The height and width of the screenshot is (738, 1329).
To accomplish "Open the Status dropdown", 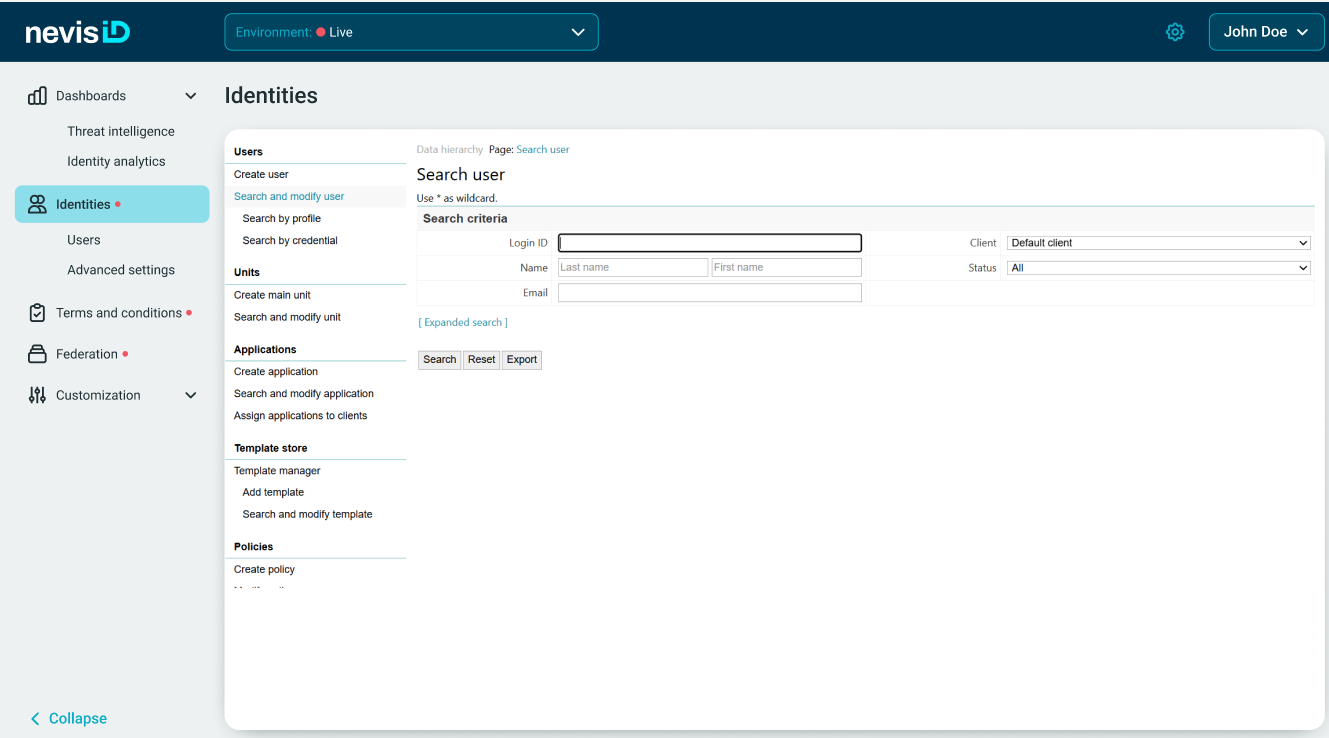I will [1158, 268].
